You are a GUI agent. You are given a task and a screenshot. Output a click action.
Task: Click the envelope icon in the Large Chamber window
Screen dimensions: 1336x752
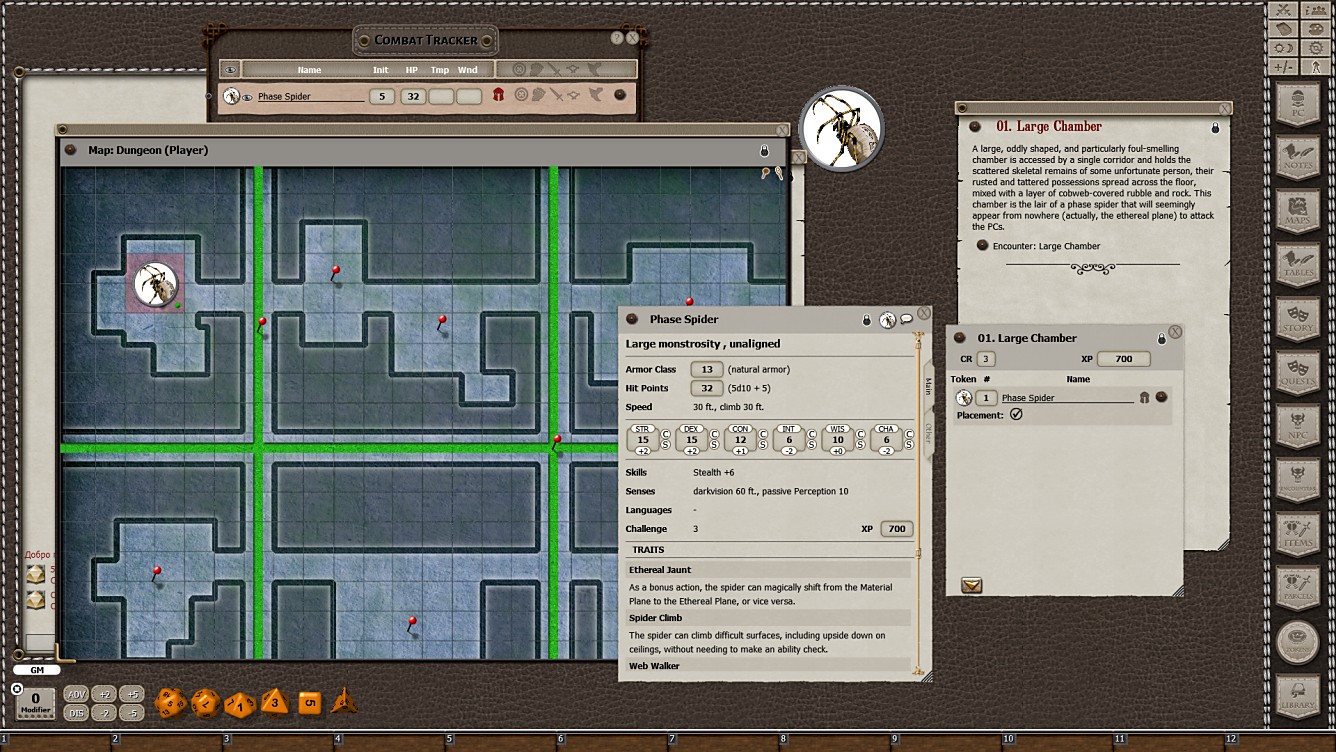tap(971, 585)
